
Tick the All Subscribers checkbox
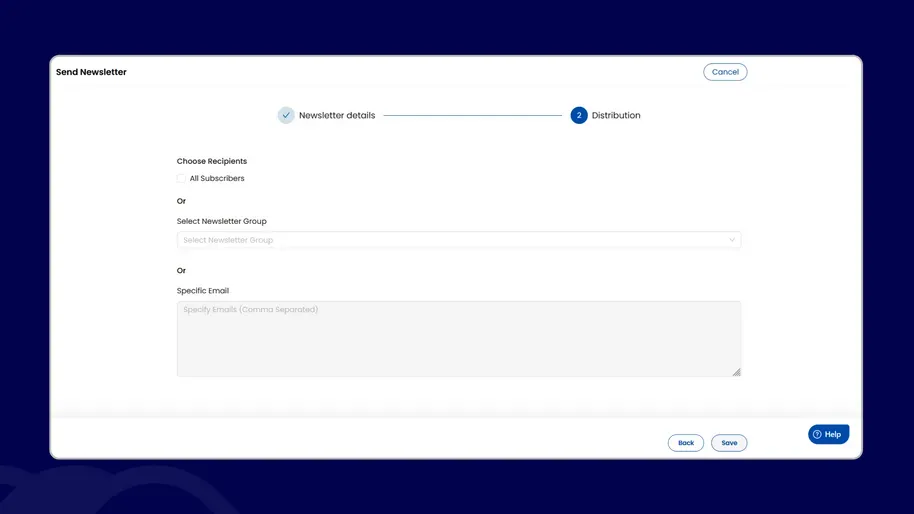pos(181,179)
